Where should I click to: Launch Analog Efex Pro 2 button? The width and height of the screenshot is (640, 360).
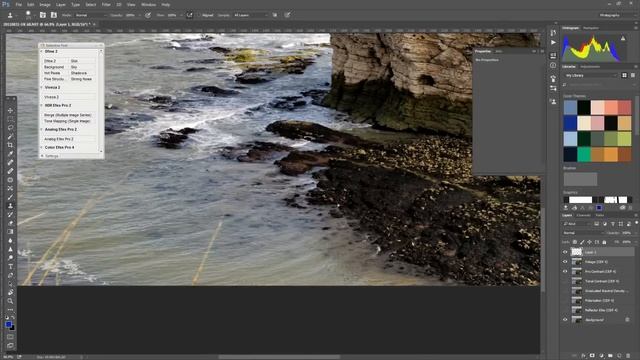(68, 139)
